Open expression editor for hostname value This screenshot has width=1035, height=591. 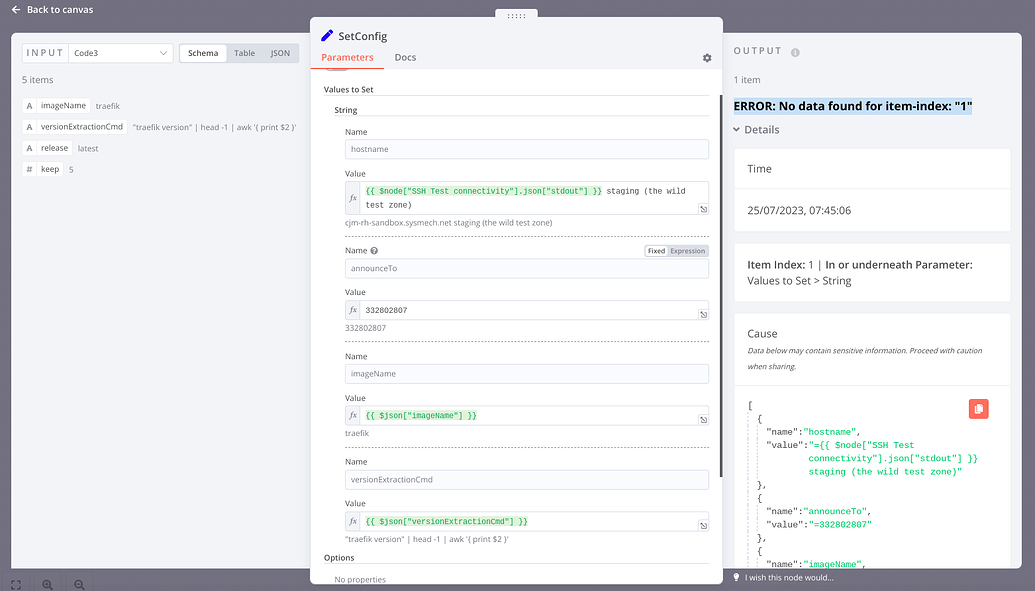coord(703,209)
